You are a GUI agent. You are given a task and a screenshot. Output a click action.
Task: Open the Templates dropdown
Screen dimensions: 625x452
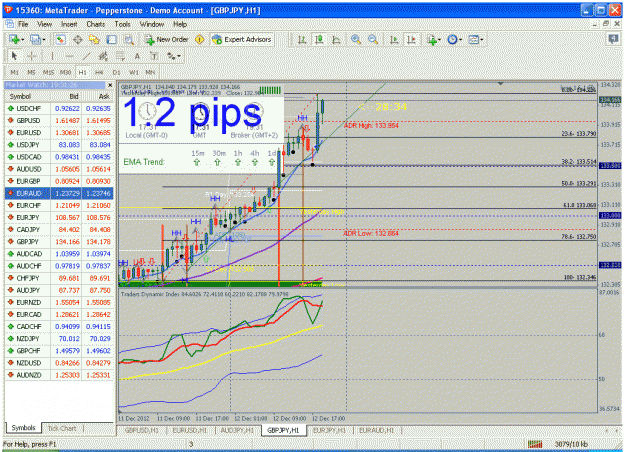coord(475,39)
